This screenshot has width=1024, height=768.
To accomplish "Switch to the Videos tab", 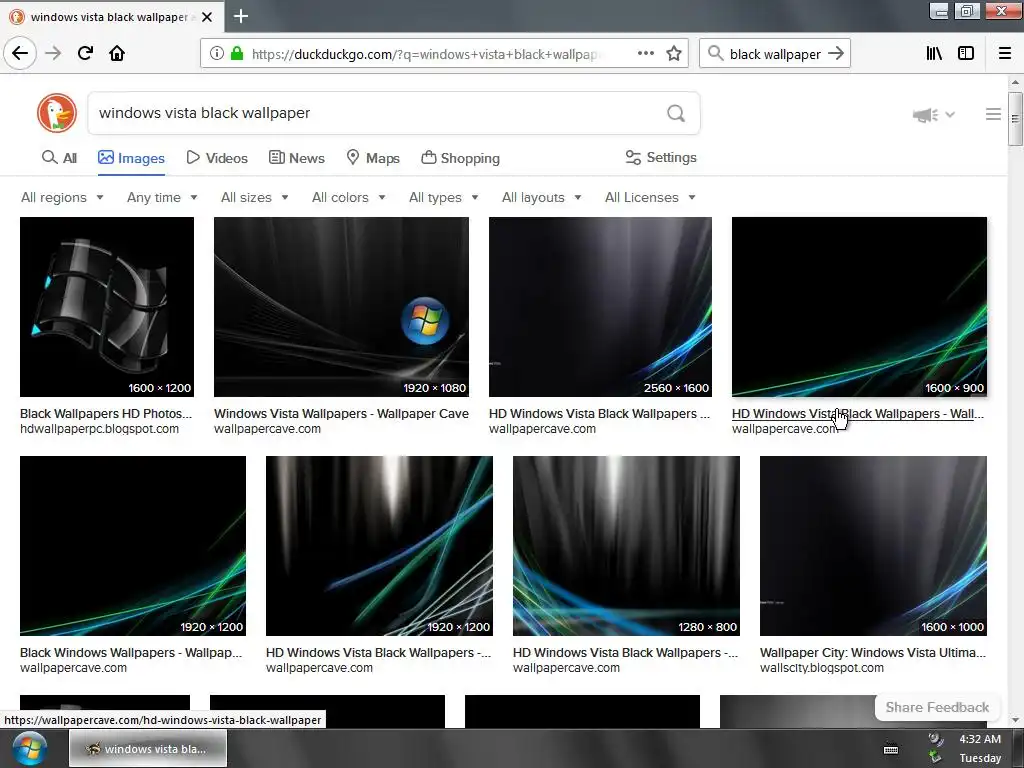I will point(217,158).
